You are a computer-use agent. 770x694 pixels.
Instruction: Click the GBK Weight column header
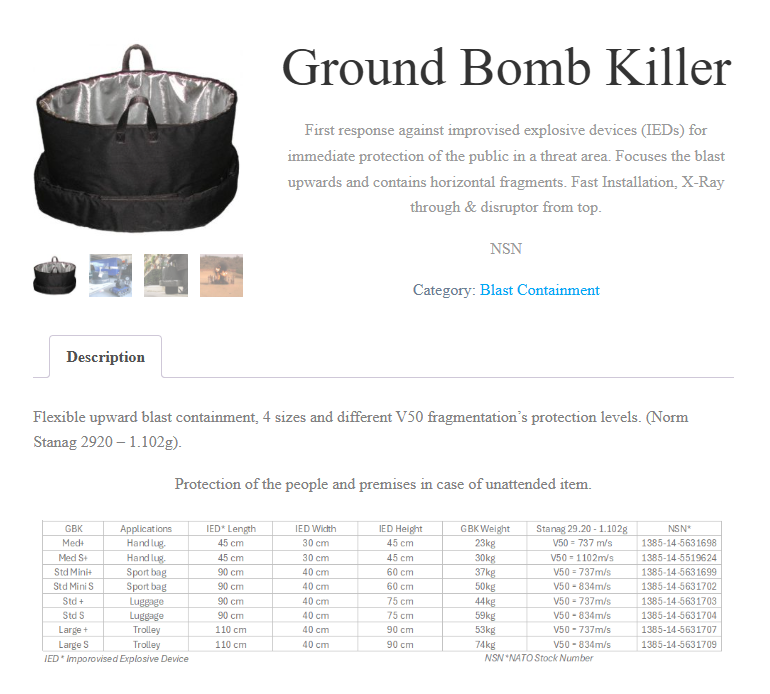[485, 528]
